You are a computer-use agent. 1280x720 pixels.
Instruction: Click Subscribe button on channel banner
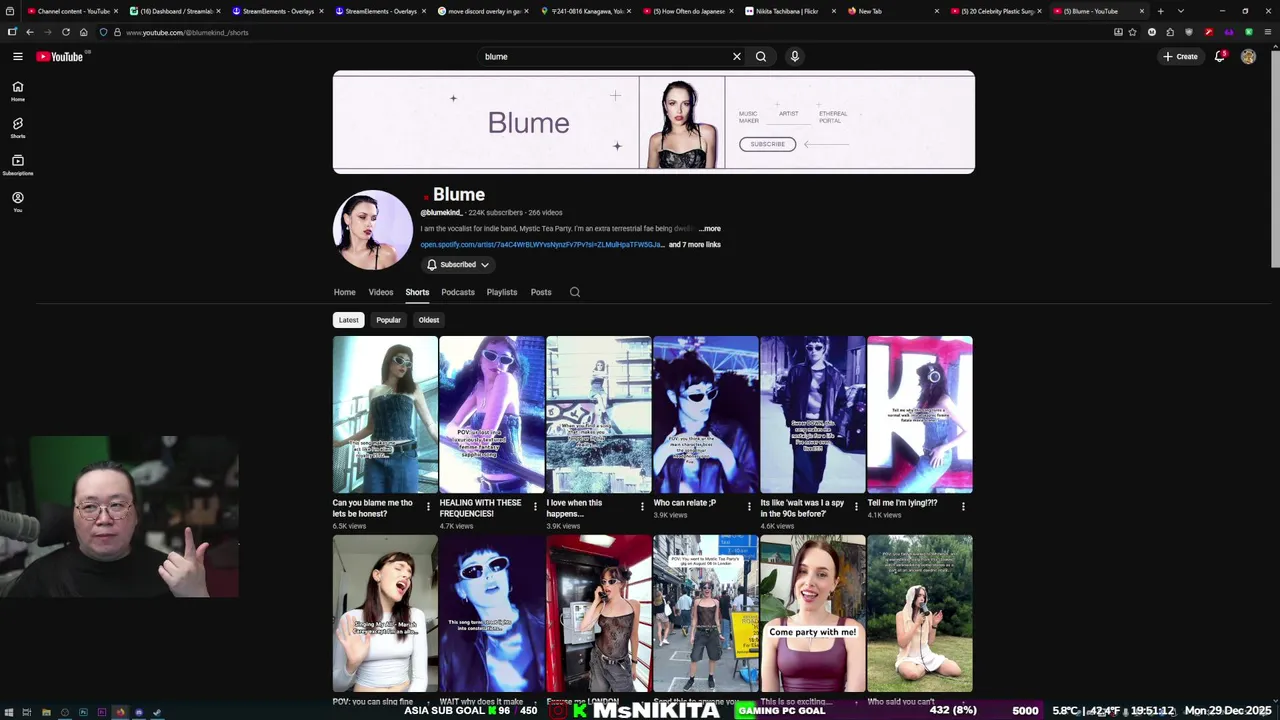[x=768, y=144]
